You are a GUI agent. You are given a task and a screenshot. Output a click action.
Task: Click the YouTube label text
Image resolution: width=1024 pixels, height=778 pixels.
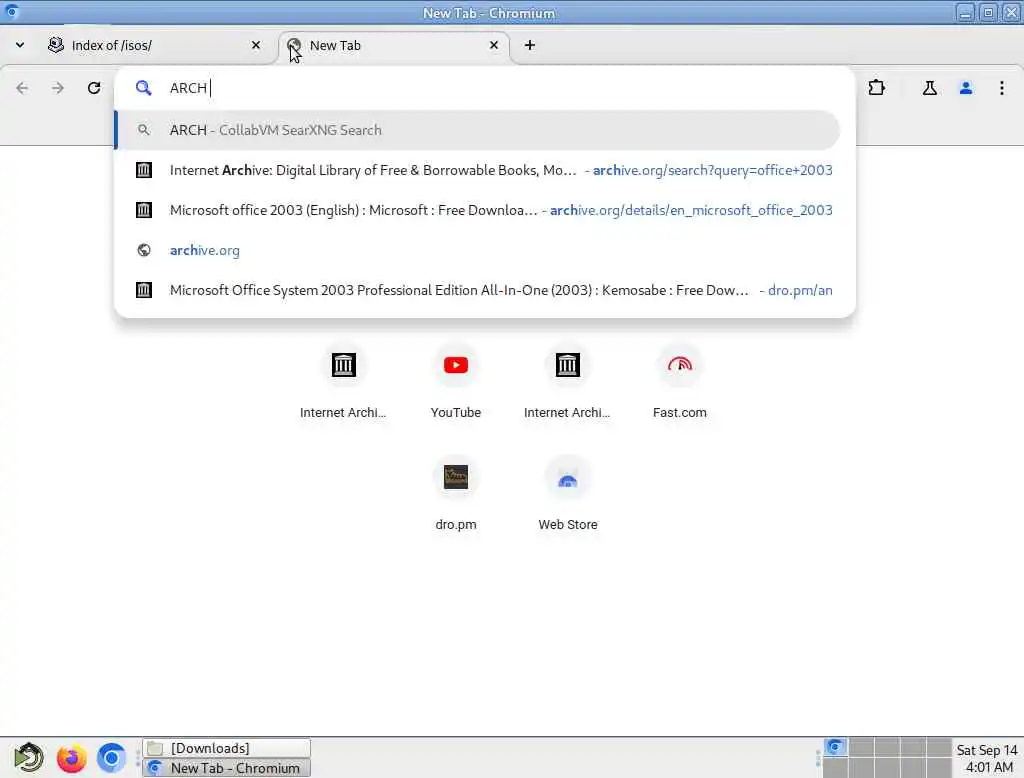click(x=456, y=412)
